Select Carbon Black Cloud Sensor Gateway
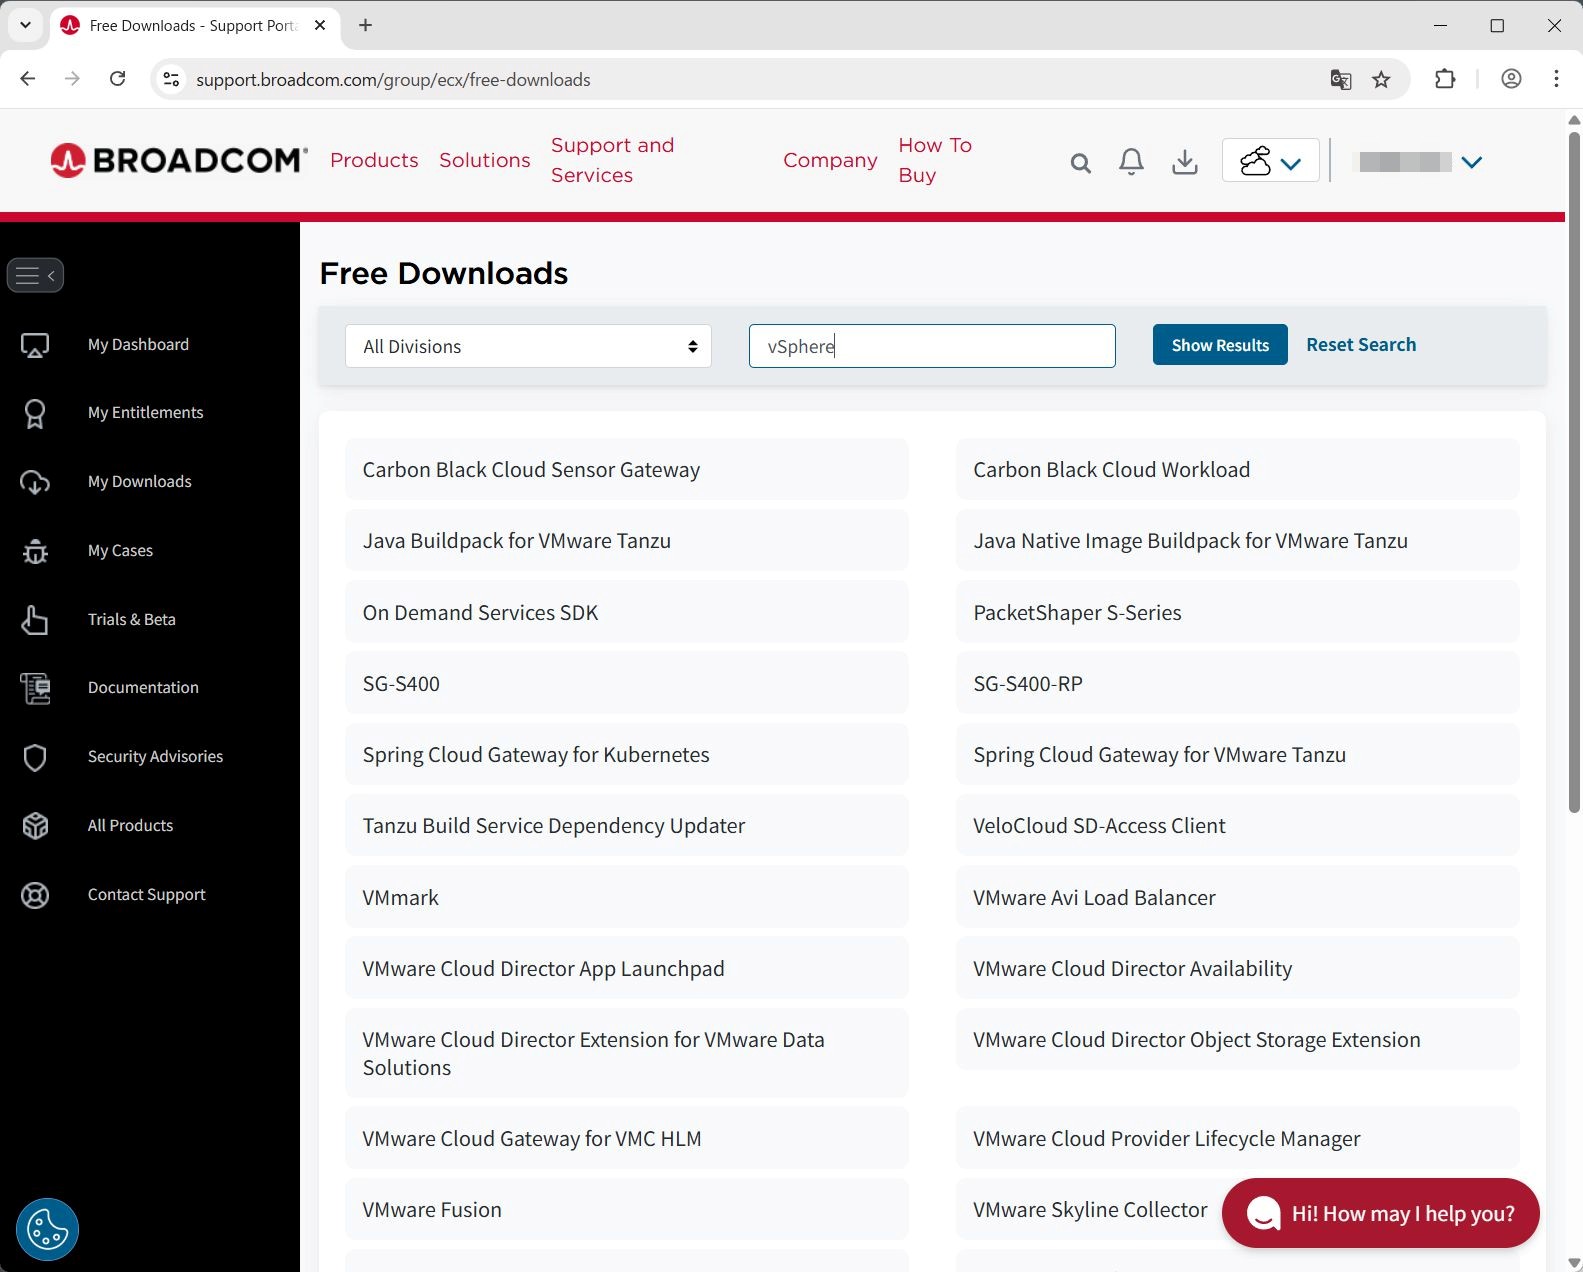The image size is (1583, 1272). [x=626, y=470]
